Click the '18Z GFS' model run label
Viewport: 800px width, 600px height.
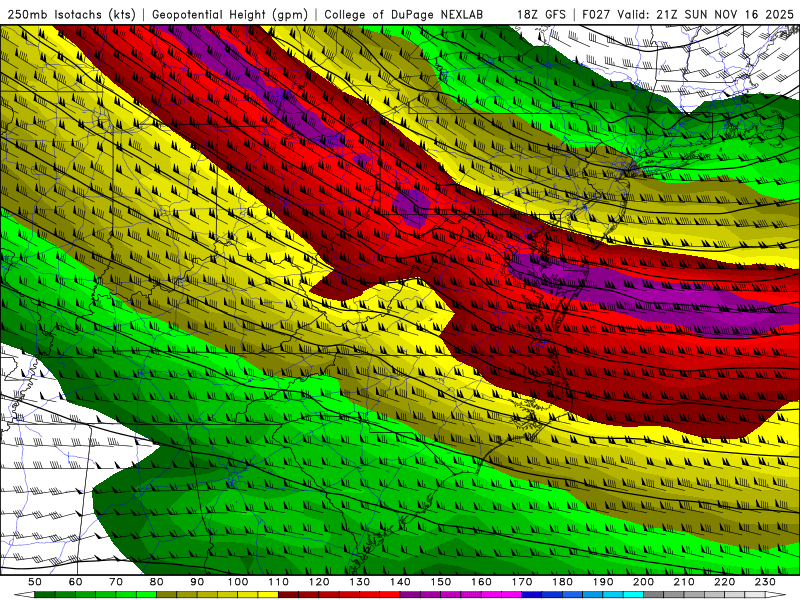tap(541, 15)
